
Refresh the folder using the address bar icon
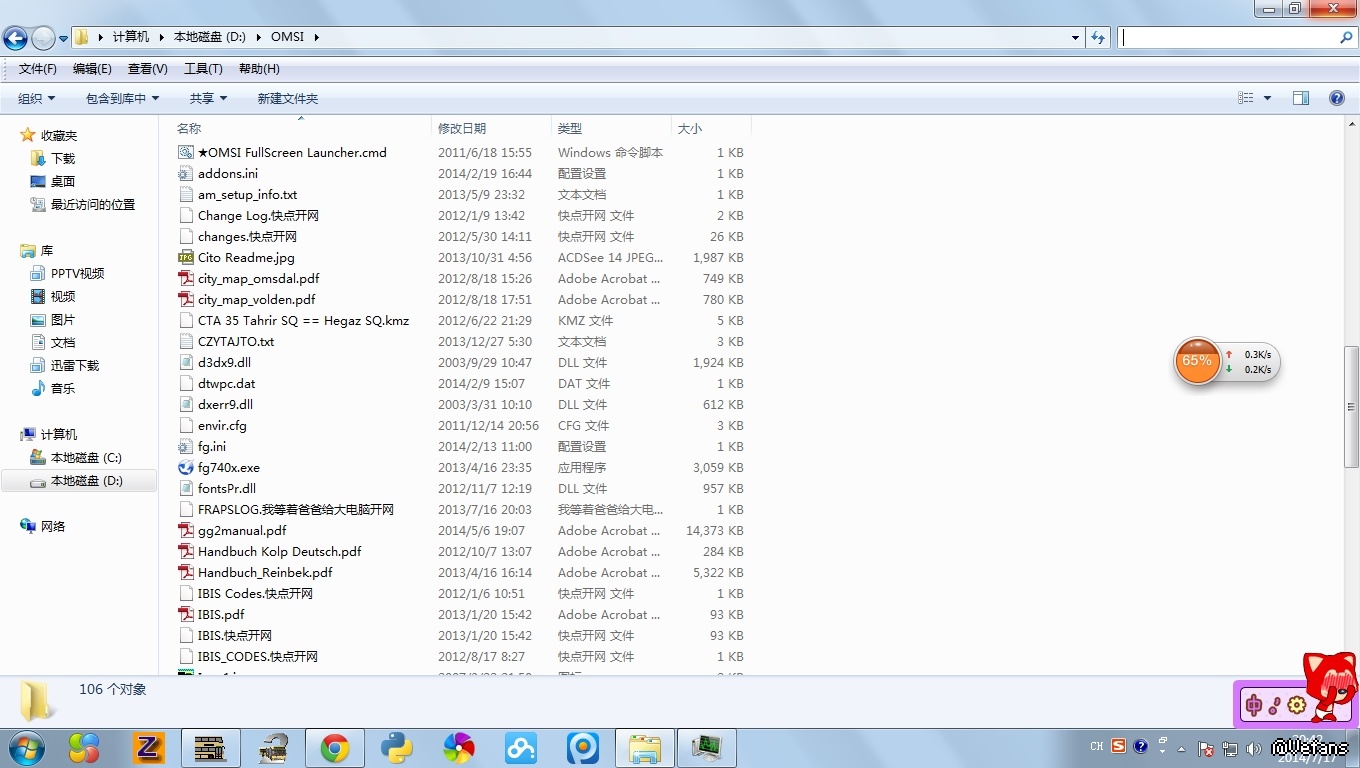(x=1098, y=37)
